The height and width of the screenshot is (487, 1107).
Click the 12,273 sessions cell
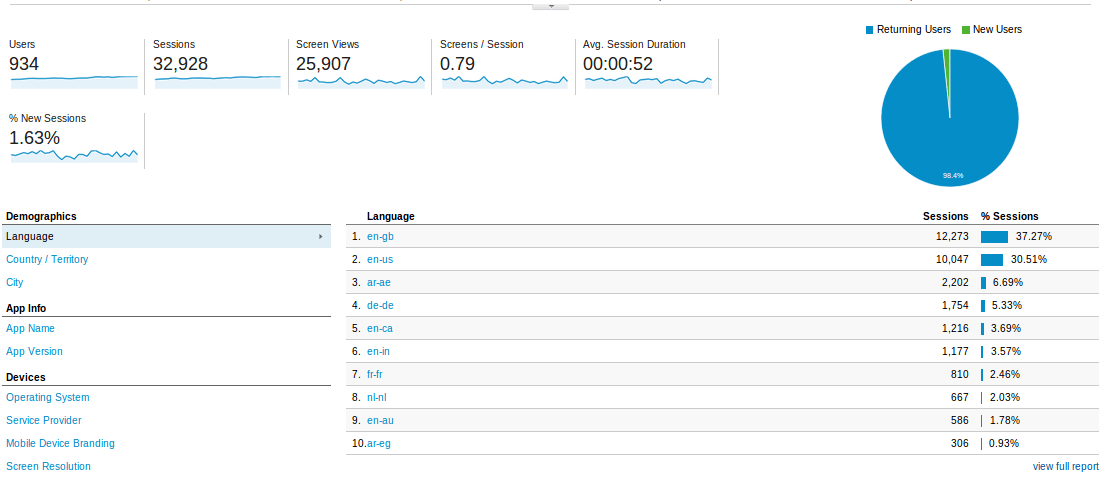click(952, 236)
